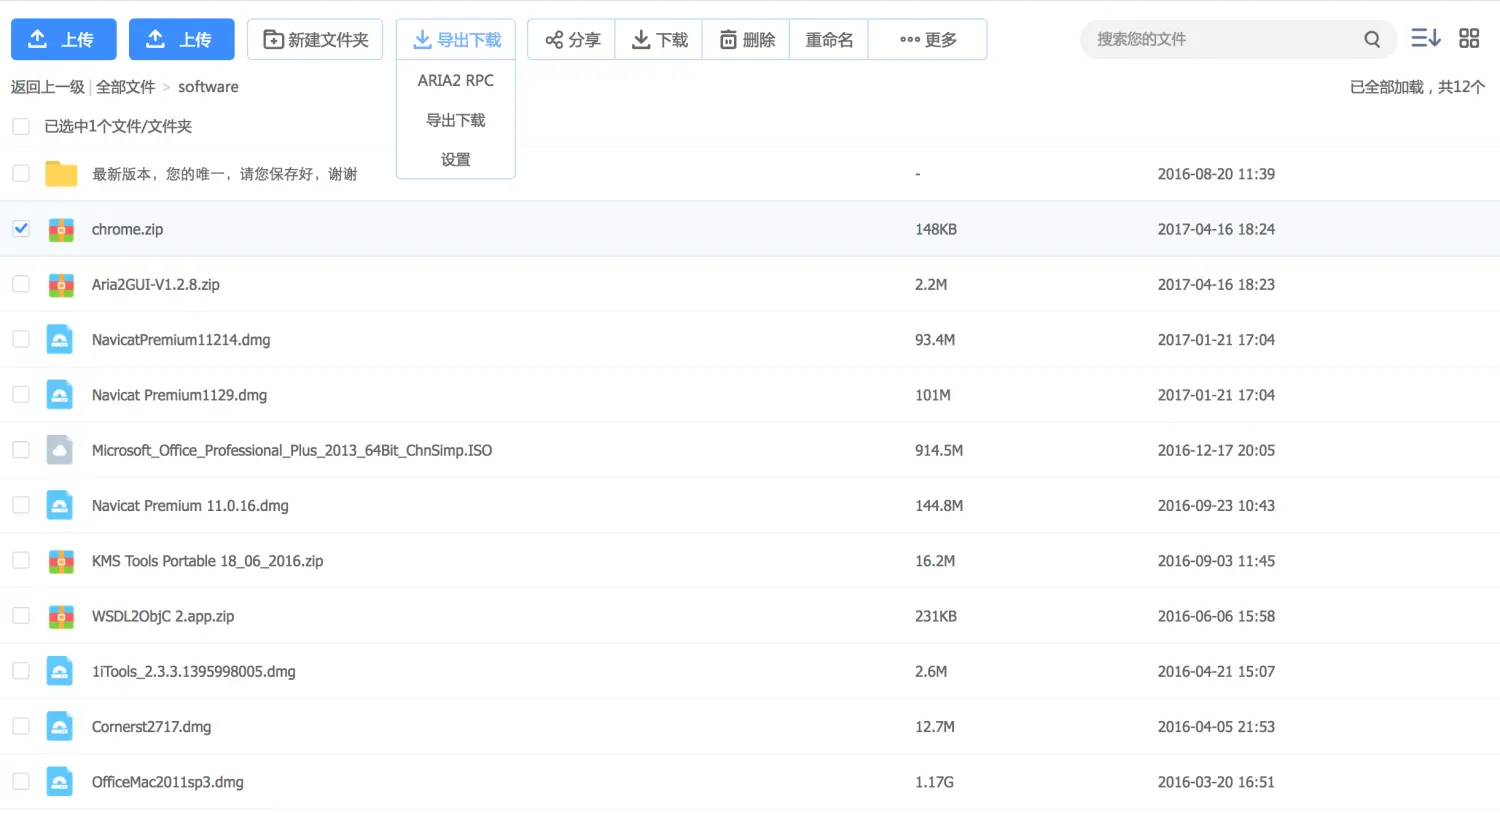Click the 1iTools_2.3.3.1395998005.dmg name
Viewport: 1500px width, 839px height.
(x=193, y=672)
